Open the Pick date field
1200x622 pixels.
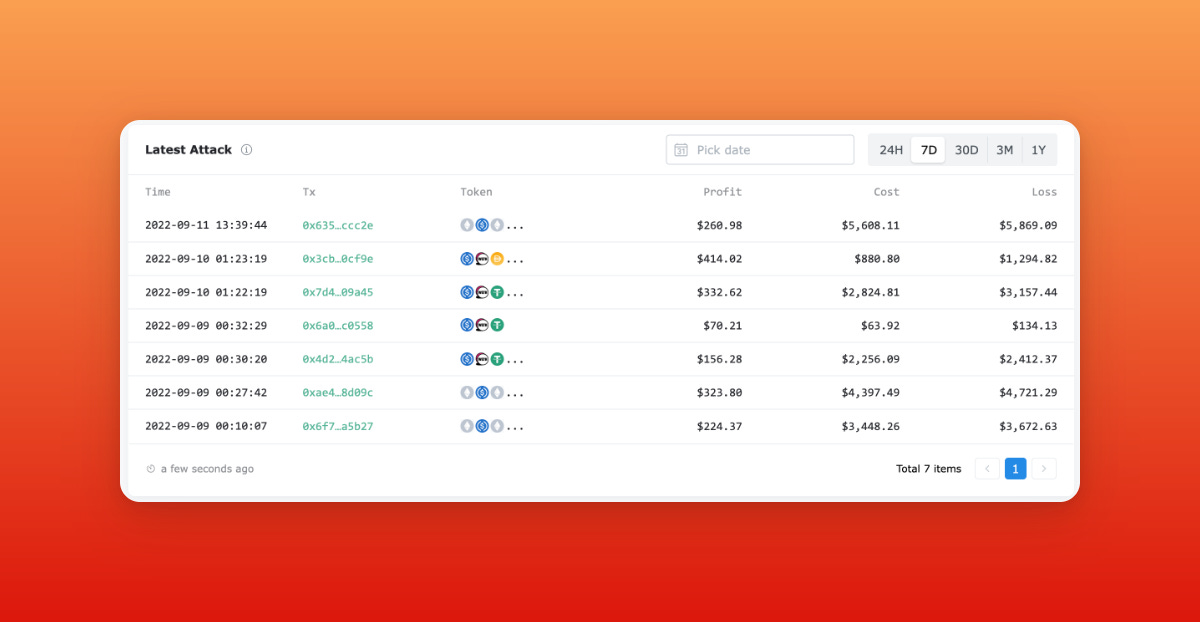tap(760, 150)
